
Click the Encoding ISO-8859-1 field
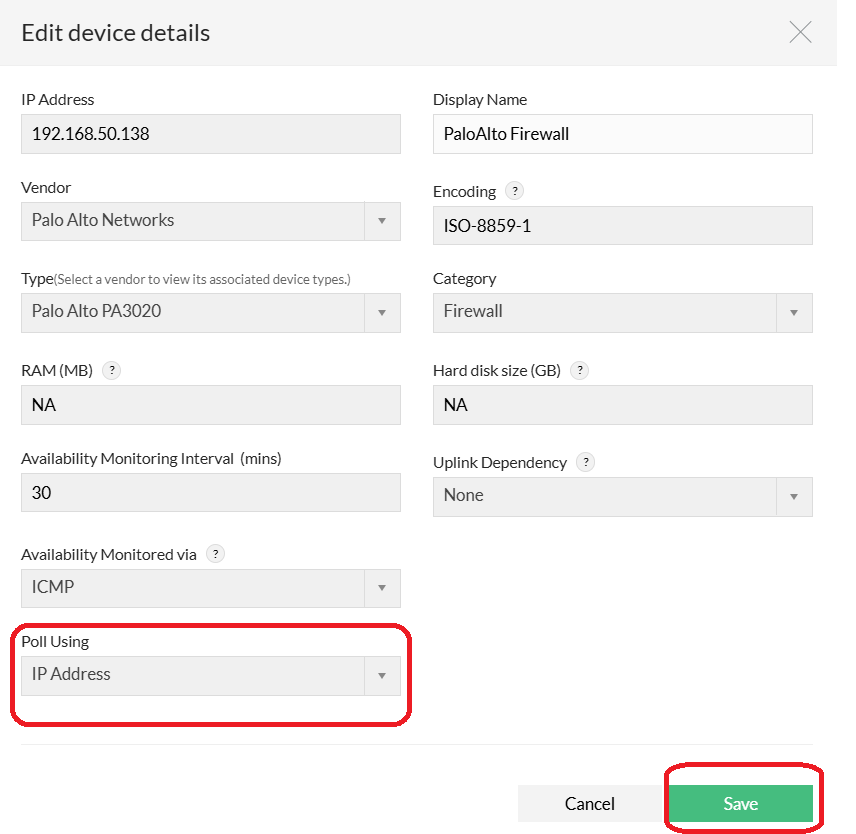tap(622, 226)
